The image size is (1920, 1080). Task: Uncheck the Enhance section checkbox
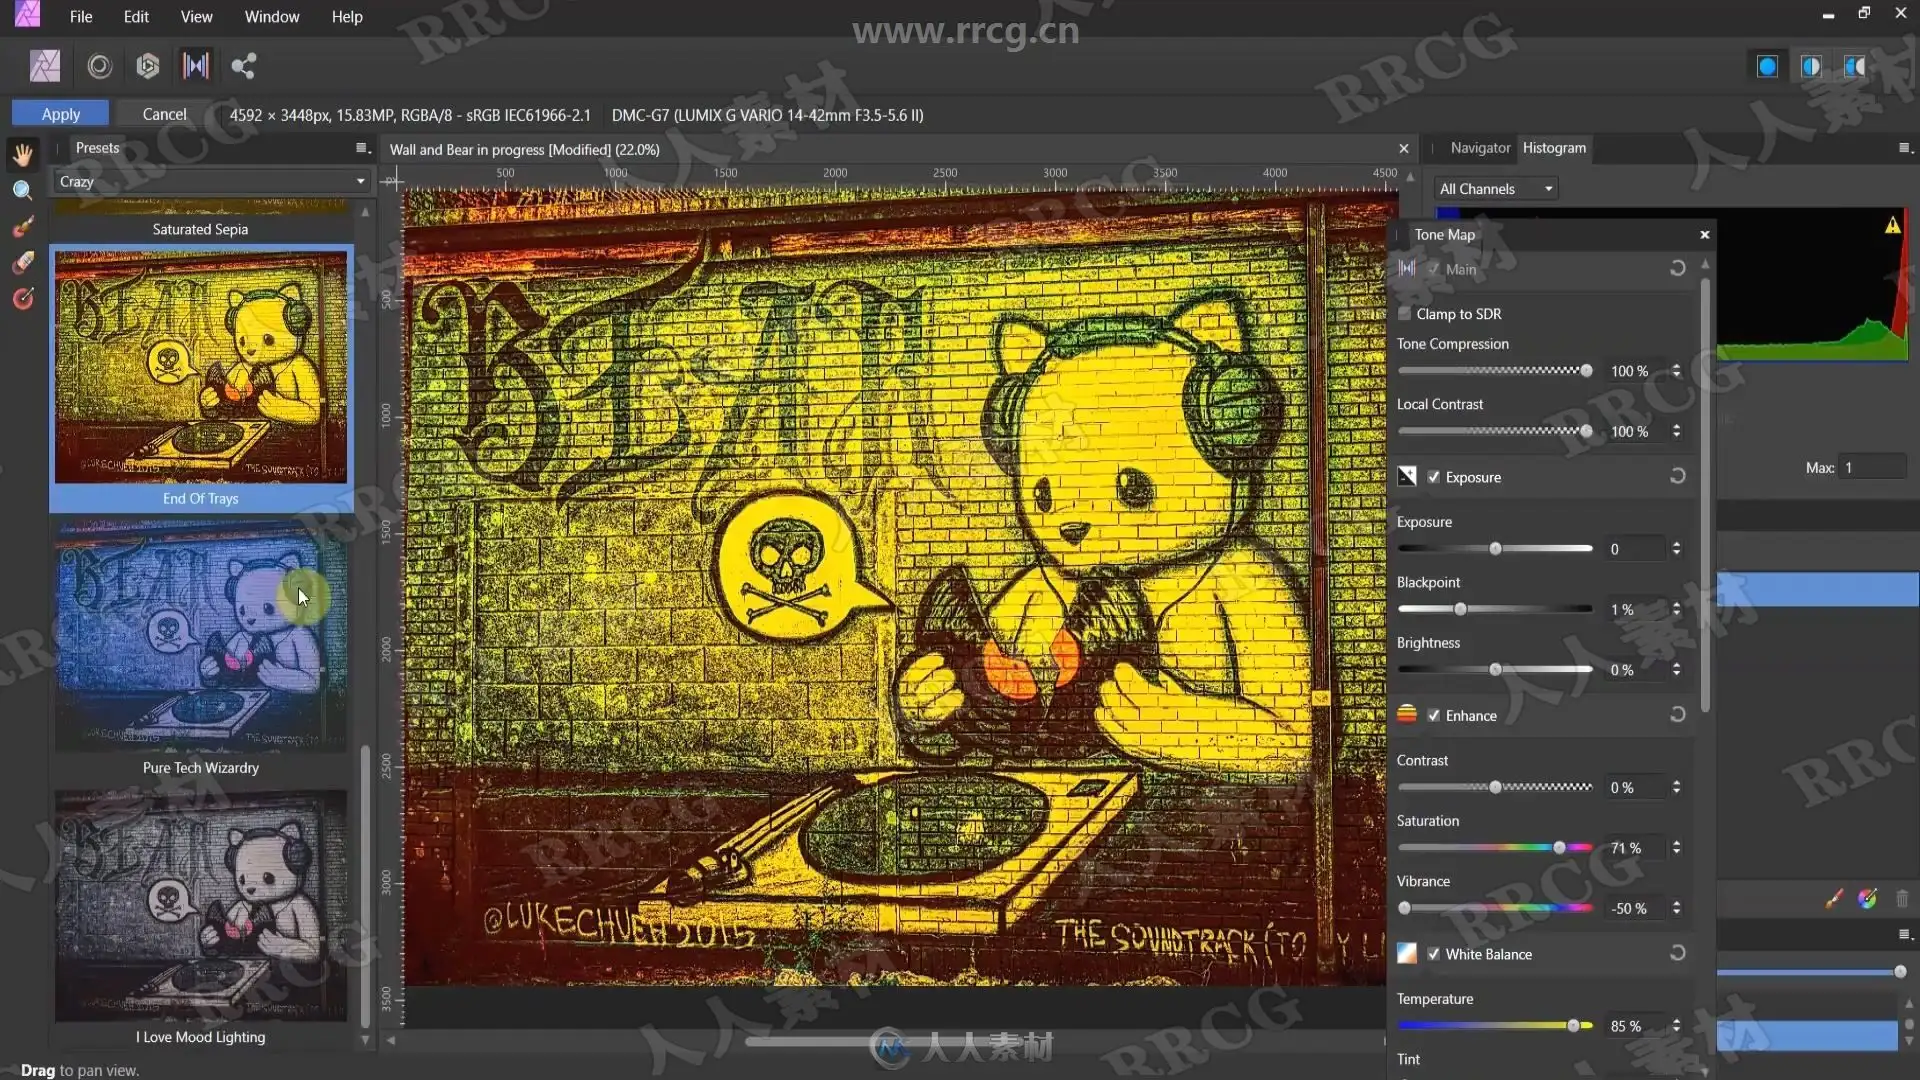point(1434,715)
